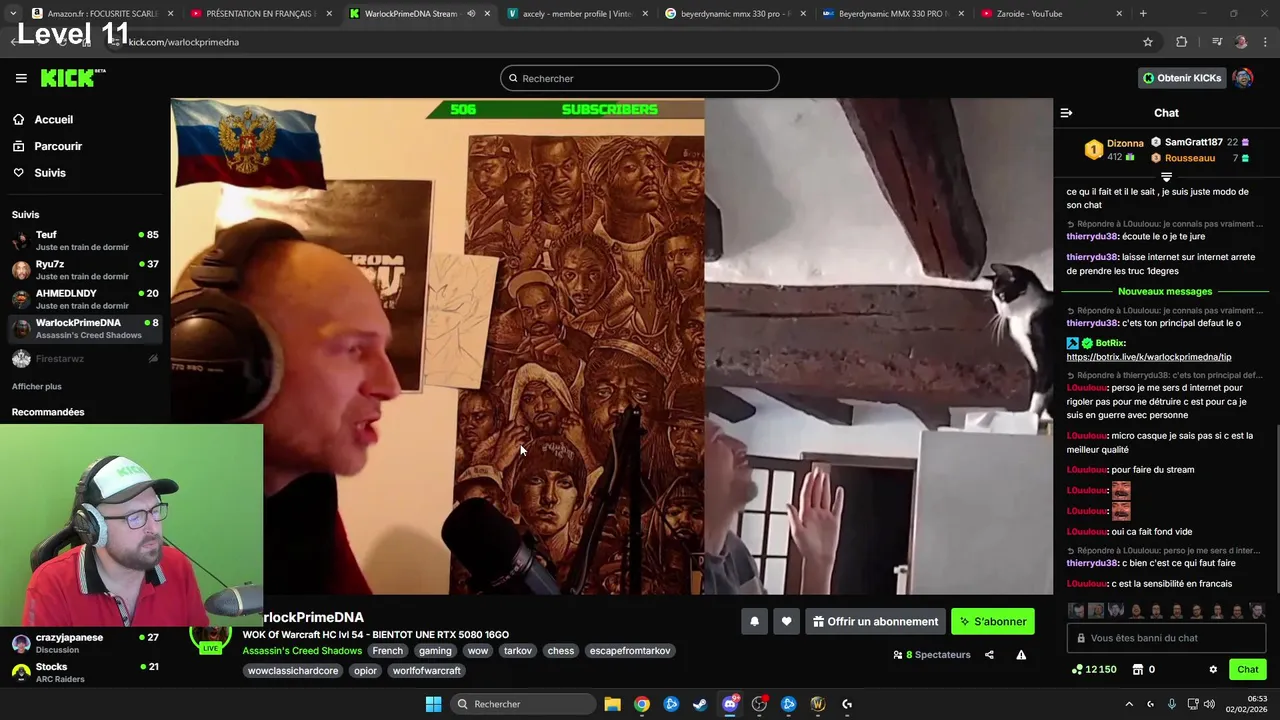The height and width of the screenshot is (720, 1280).
Task: Open Steam from the taskbar
Action: (700, 704)
